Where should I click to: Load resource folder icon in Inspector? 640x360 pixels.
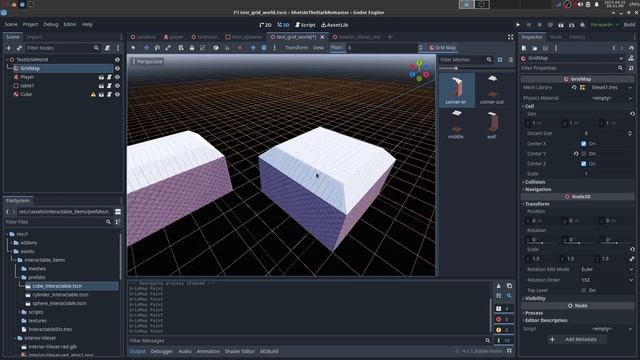[535, 48]
